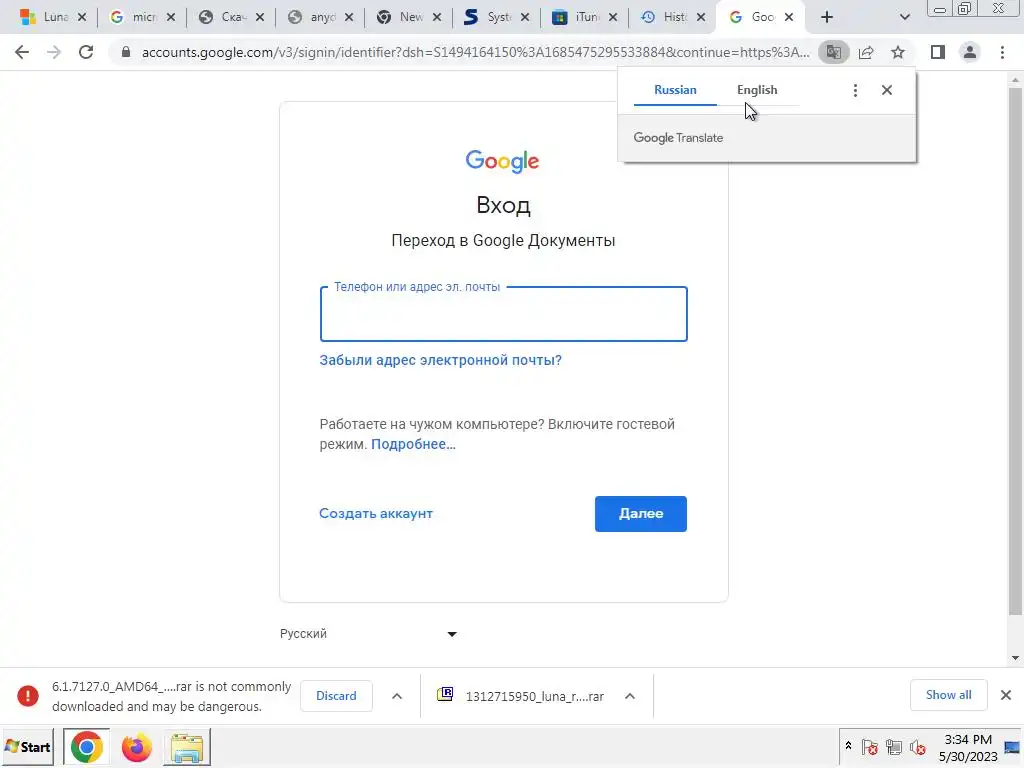Open the Windows Start menu
This screenshot has height=768, width=1024.
[27, 746]
